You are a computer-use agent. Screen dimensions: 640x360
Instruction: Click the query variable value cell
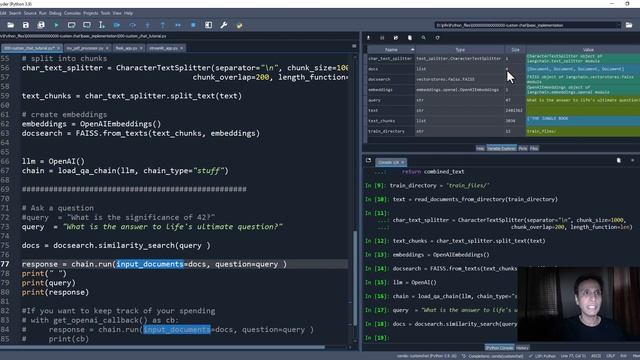[x=583, y=100]
